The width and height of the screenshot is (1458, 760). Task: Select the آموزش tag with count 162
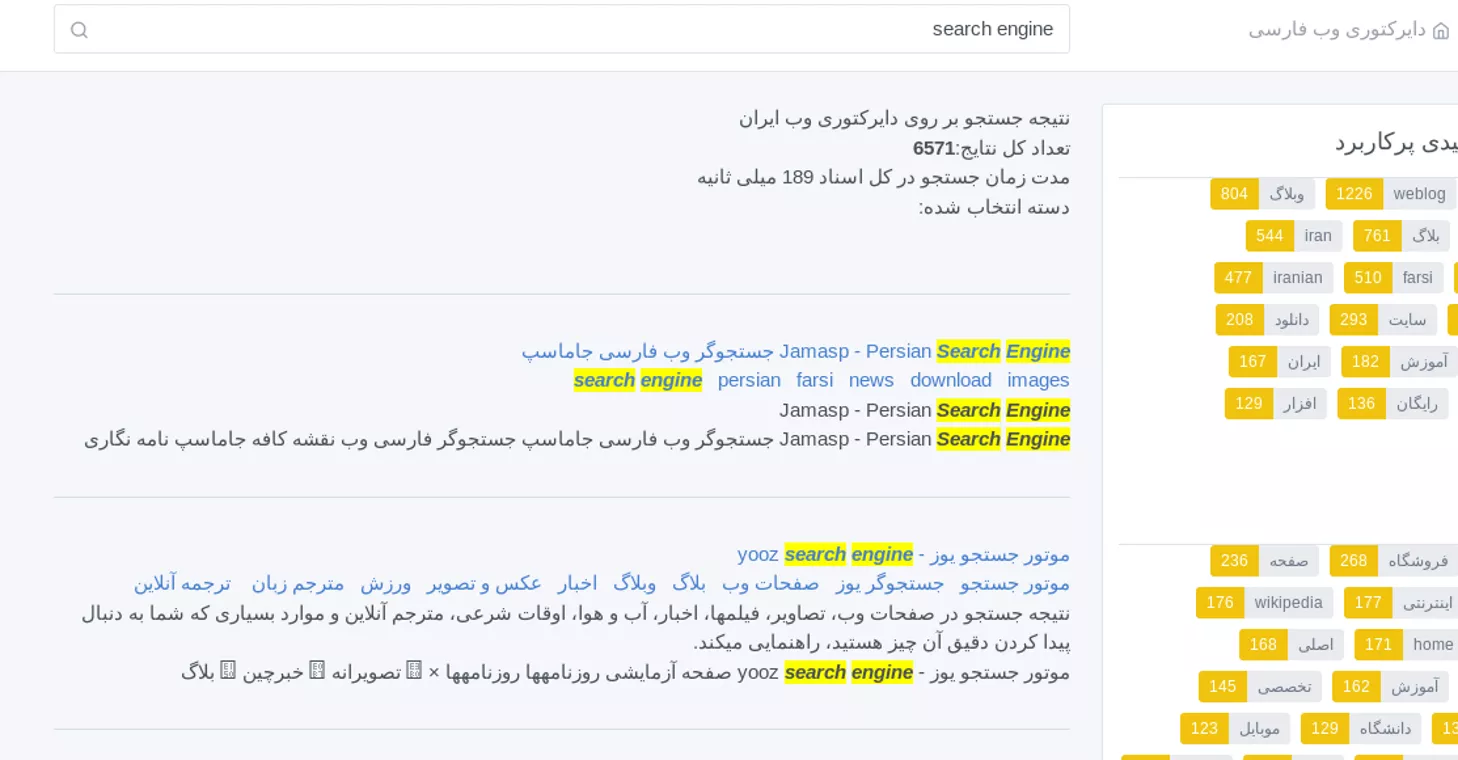(x=1390, y=687)
